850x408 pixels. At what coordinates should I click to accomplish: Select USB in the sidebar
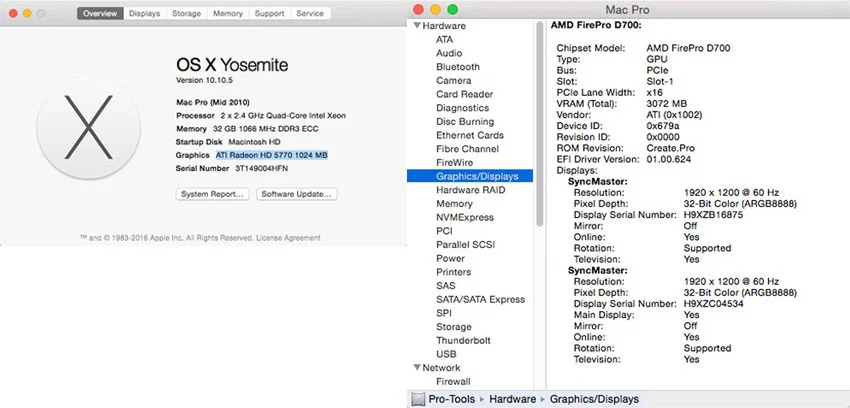pyautogui.click(x=446, y=354)
